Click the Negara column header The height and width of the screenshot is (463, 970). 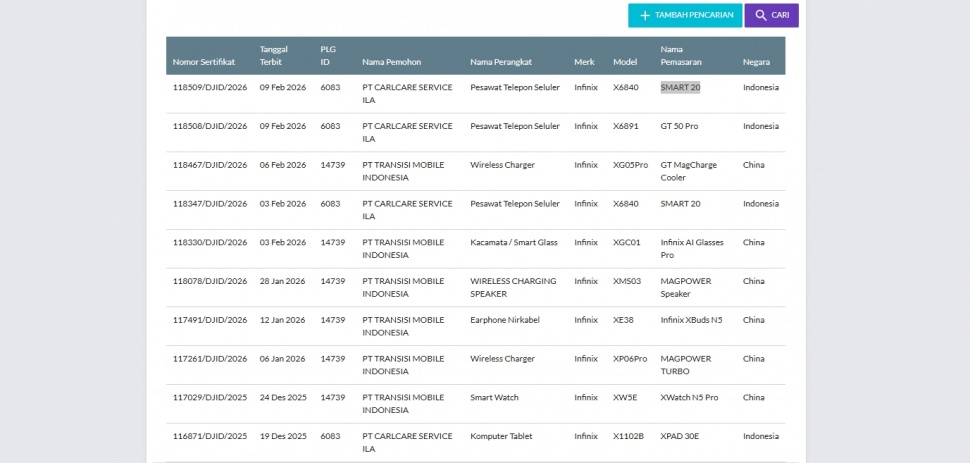[756, 62]
